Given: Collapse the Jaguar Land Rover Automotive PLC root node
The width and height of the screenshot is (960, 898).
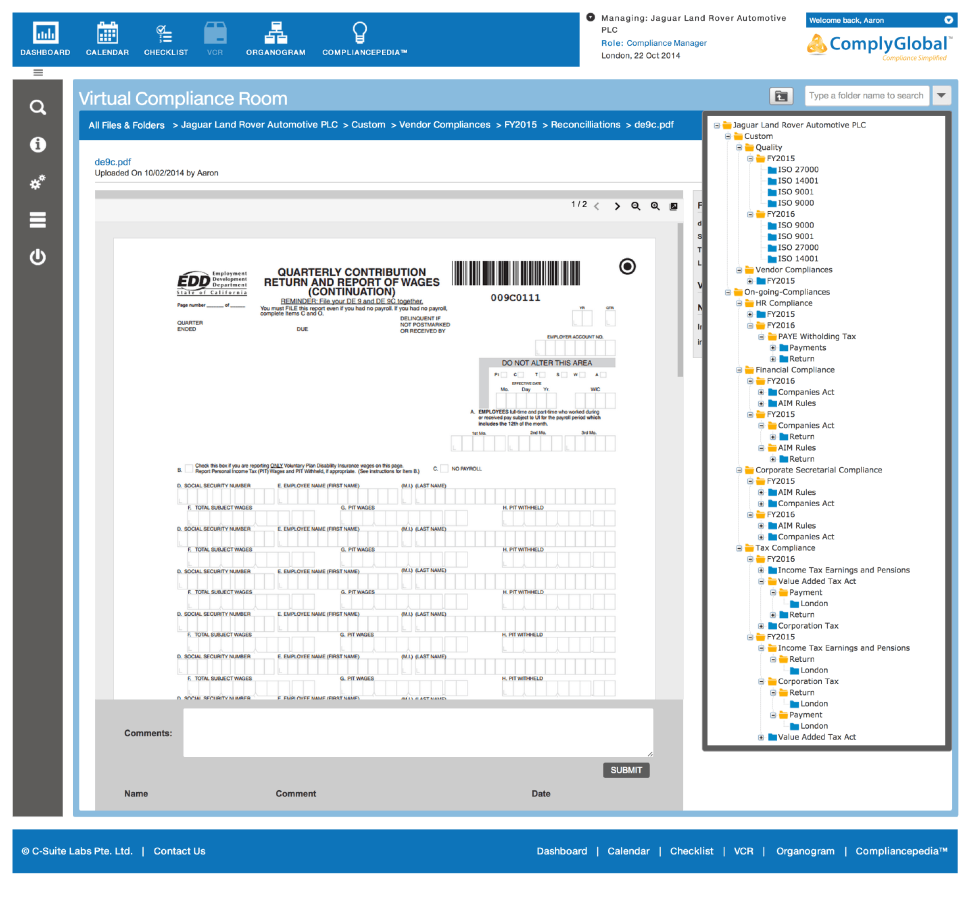Looking at the screenshot, I should [716, 125].
